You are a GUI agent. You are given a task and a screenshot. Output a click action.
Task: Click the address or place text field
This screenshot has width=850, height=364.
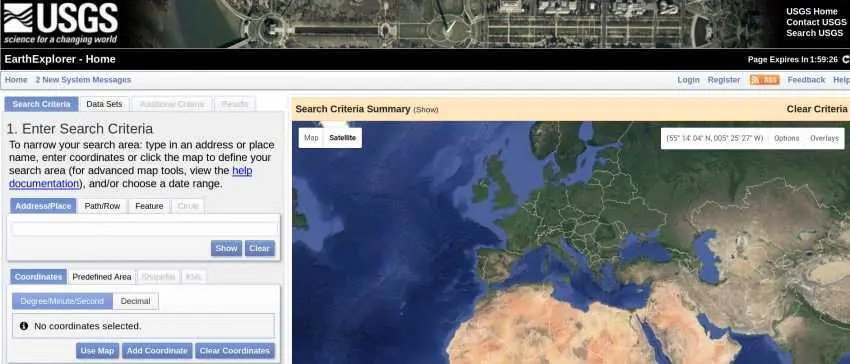(x=145, y=229)
